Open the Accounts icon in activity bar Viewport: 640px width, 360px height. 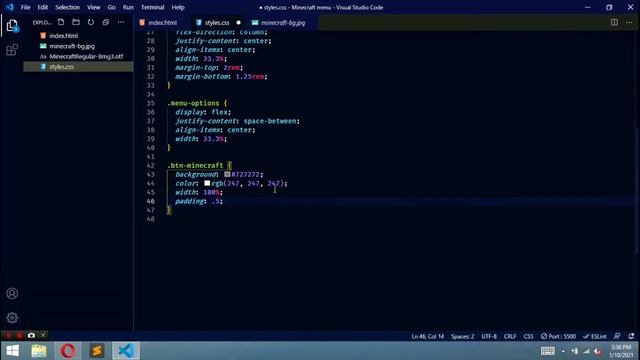coord(12,293)
